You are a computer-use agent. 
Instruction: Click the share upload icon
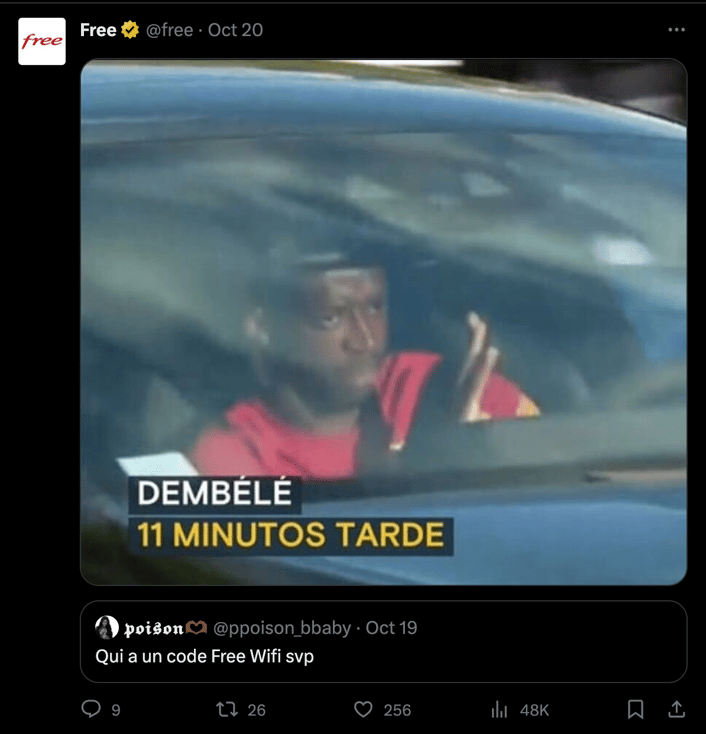tap(676, 709)
